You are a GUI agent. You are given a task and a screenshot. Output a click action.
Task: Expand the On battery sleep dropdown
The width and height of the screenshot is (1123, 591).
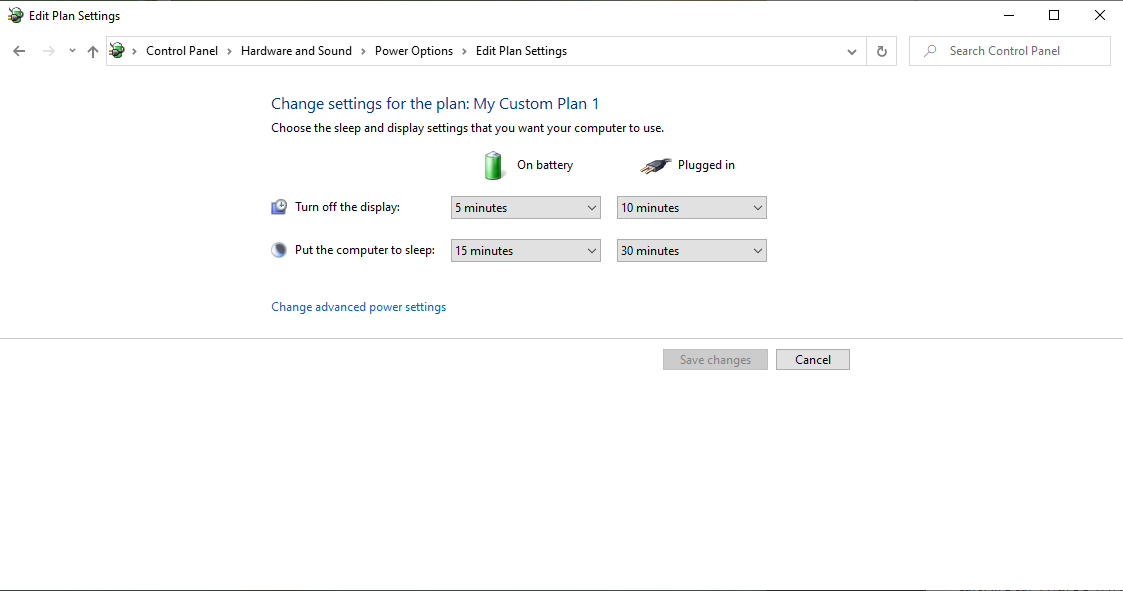pos(525,251)
